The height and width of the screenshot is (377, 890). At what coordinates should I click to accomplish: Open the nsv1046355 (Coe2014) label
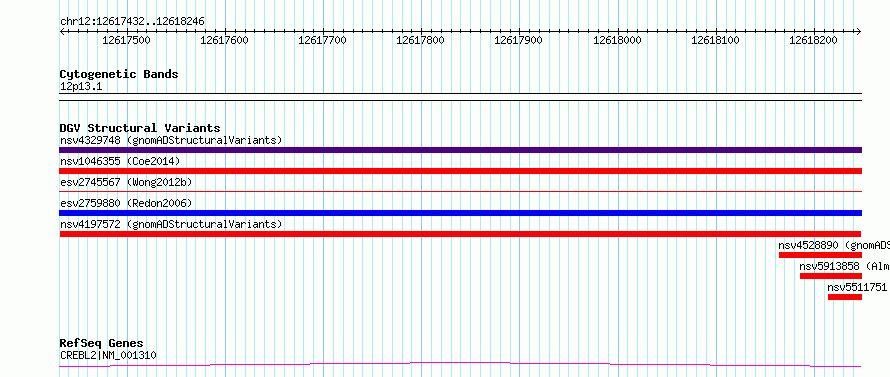pos(120,161)
